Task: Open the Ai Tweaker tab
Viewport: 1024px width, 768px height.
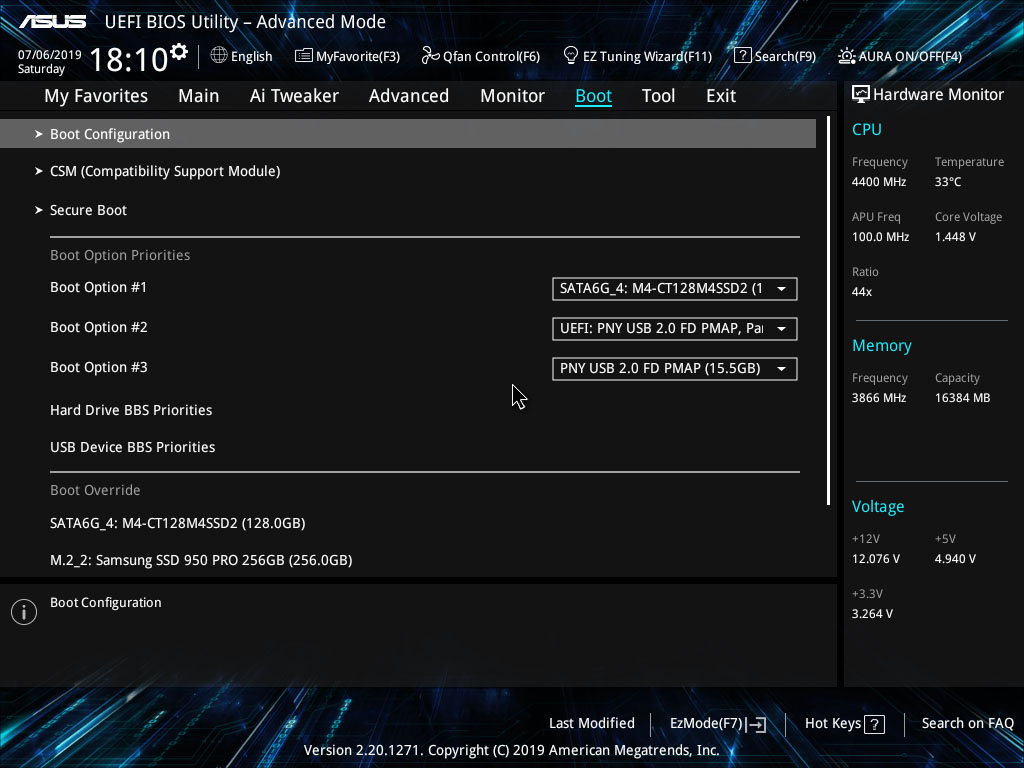Action: click(294, 96)
